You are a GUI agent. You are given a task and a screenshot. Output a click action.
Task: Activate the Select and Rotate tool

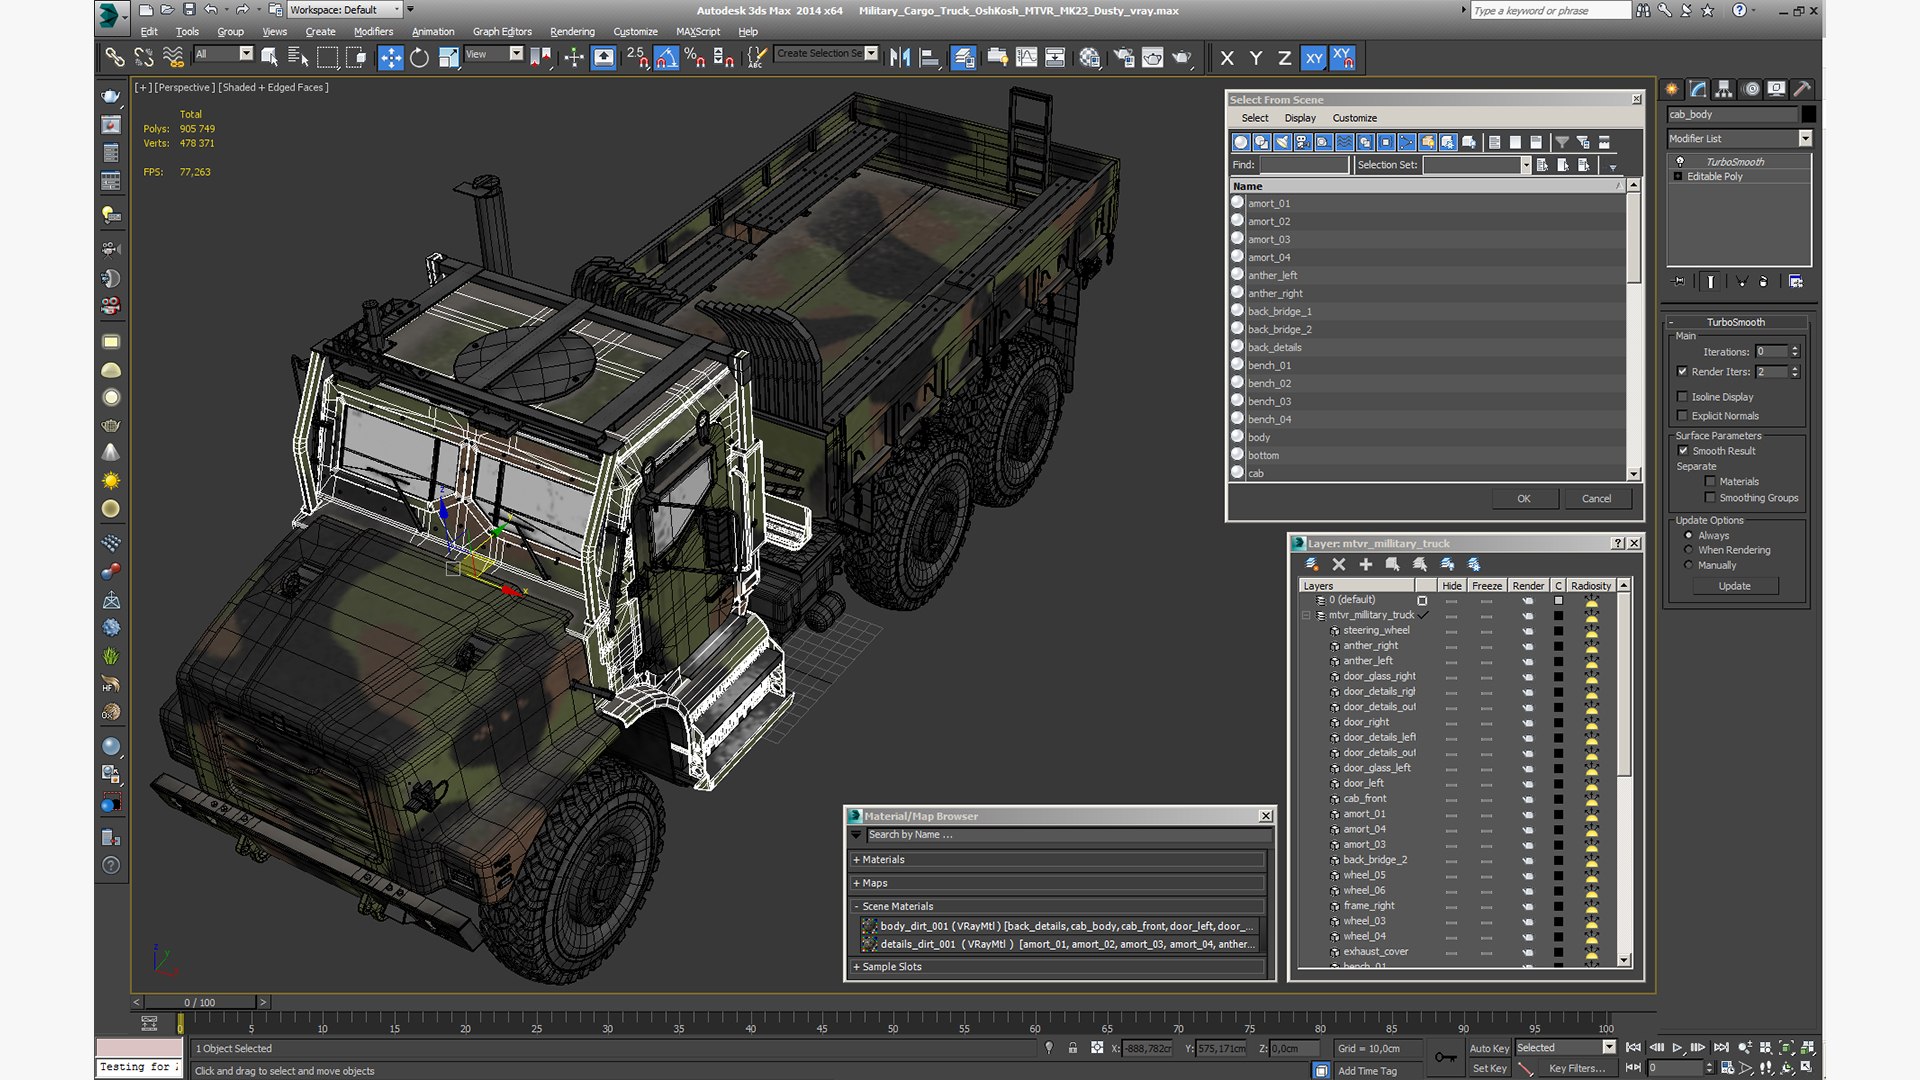pos(419,58)
